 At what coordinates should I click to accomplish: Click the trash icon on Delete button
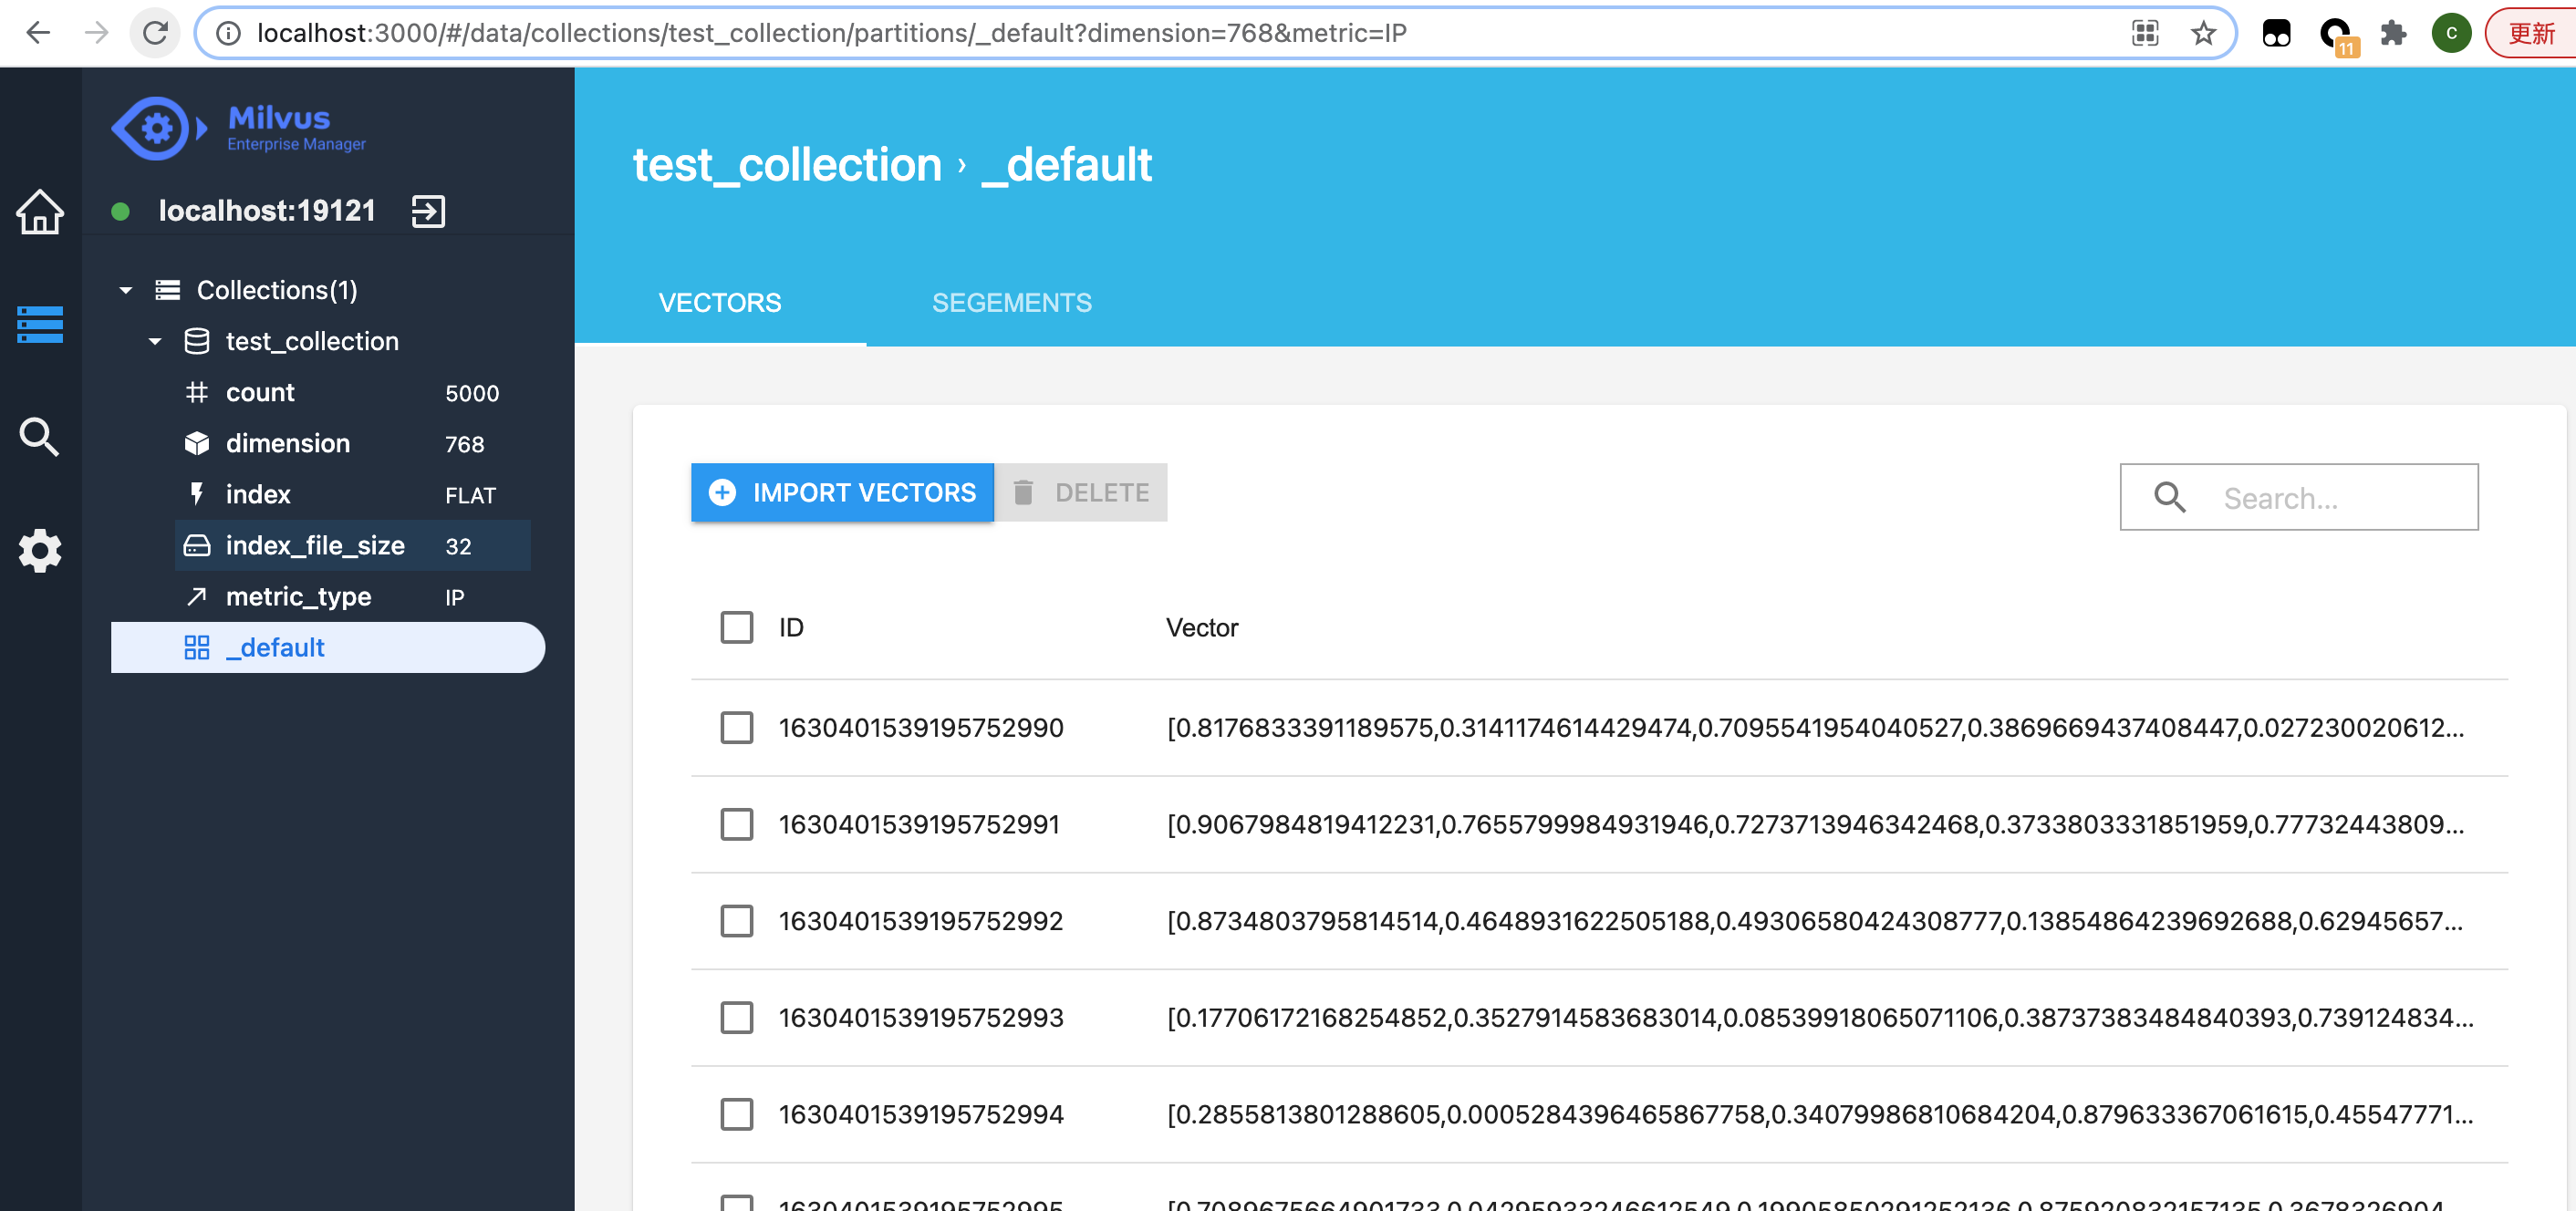click(x=1023, y=492)
